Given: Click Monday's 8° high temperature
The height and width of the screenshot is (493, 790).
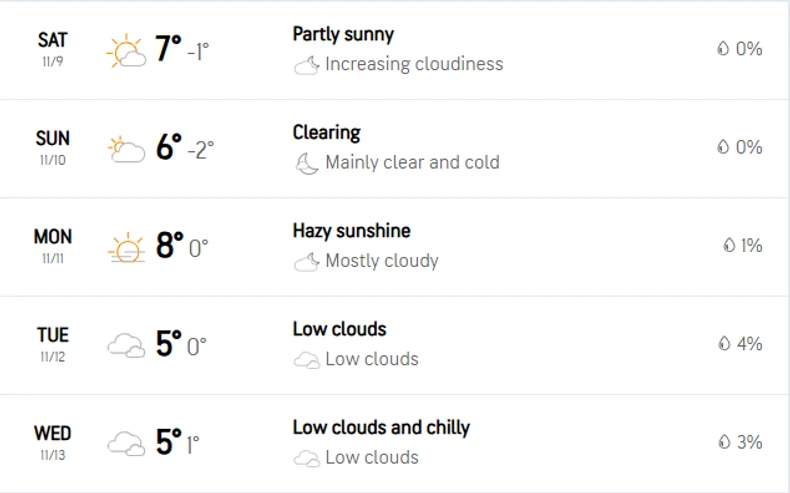Looking at the screenshot, I should 169,246.
